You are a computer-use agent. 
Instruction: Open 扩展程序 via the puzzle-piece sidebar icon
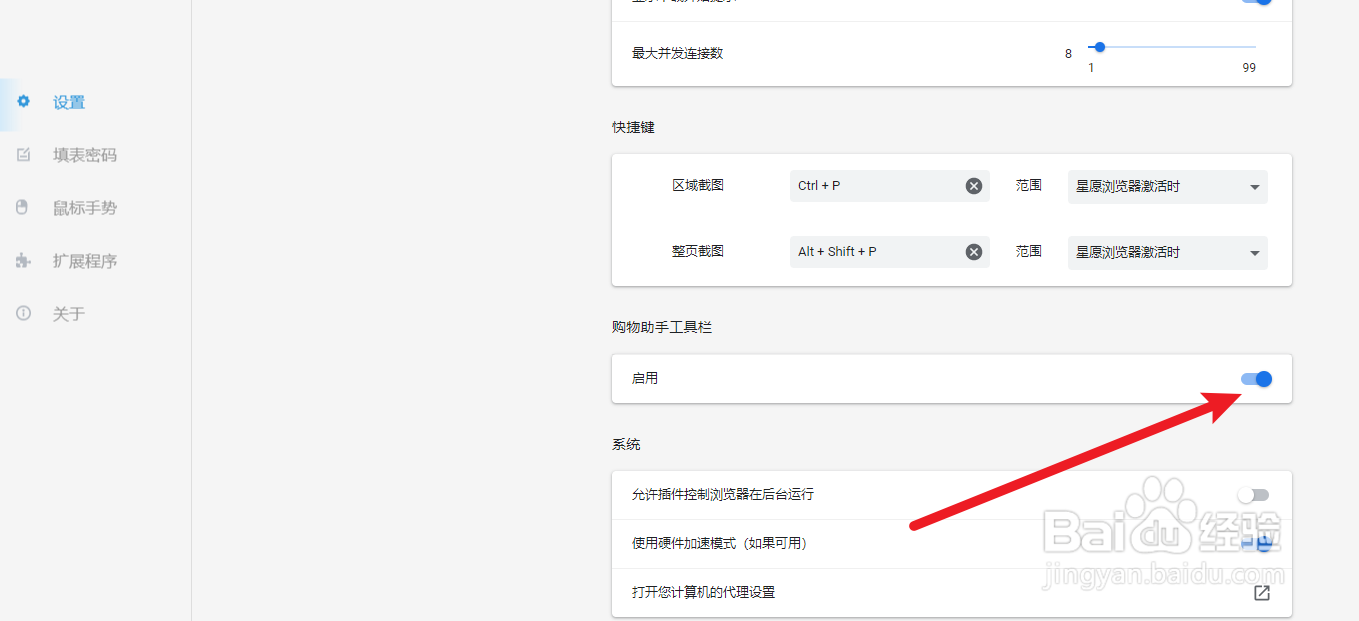[x=22, y=260]
